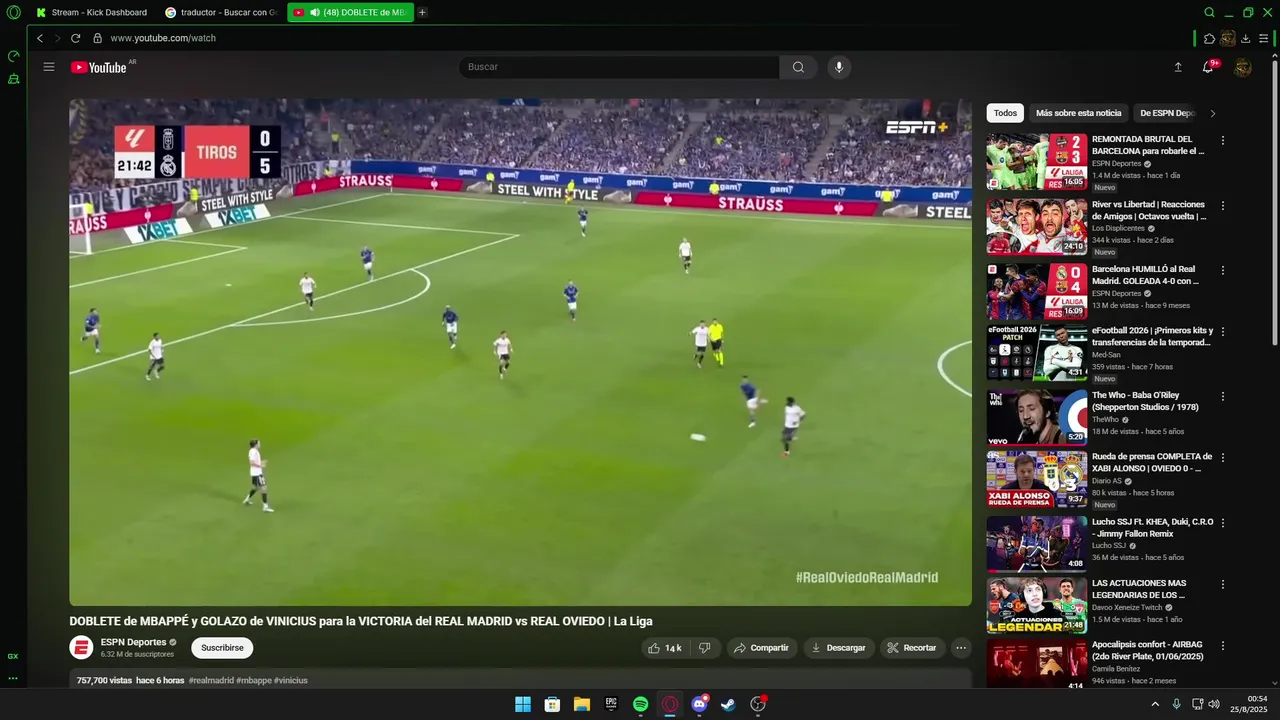
Task: Open options for eFootball 2026 video
Action: [x=1222, y=332]
